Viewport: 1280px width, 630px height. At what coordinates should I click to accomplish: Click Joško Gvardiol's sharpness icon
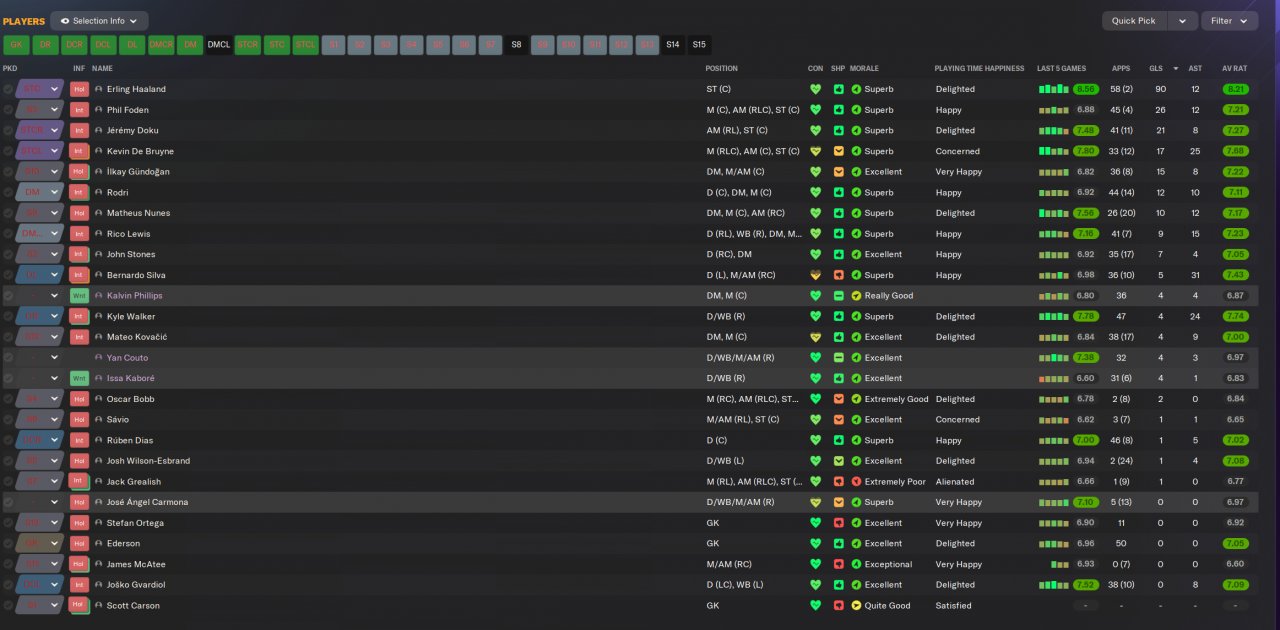pos(838,585)
